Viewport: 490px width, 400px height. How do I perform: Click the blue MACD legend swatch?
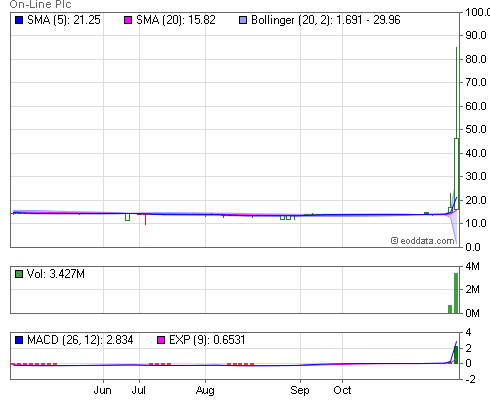pos(19,340)
